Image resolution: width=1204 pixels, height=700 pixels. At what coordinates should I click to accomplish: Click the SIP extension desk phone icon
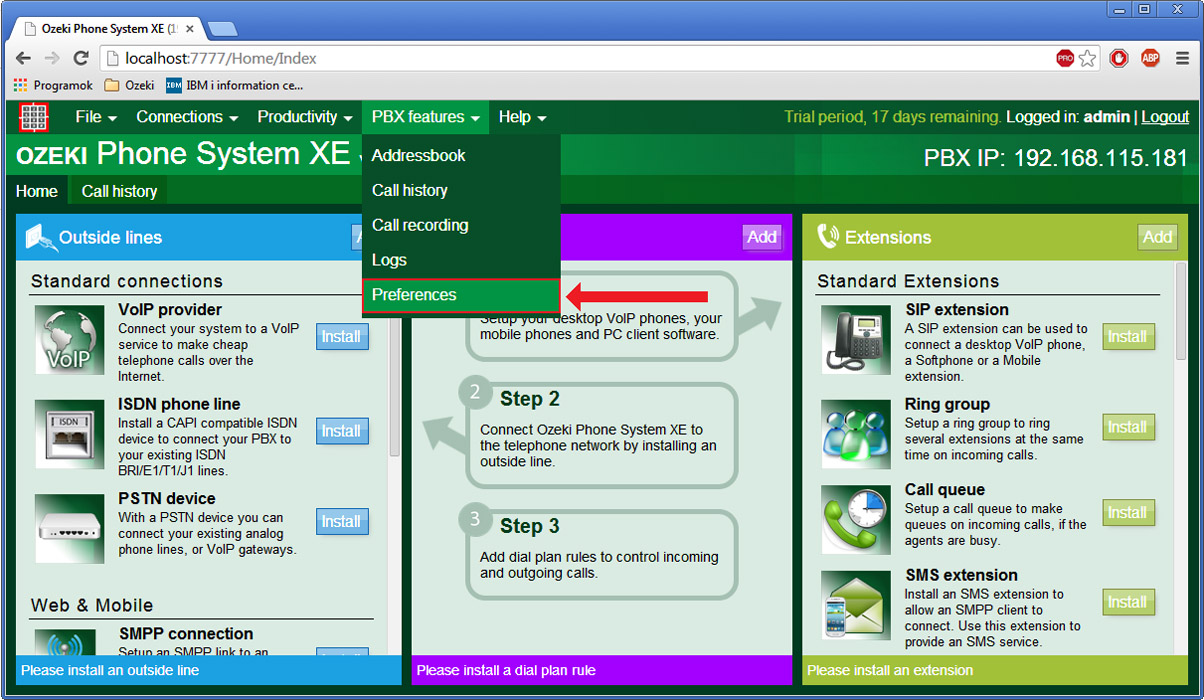tap(856, 340)
